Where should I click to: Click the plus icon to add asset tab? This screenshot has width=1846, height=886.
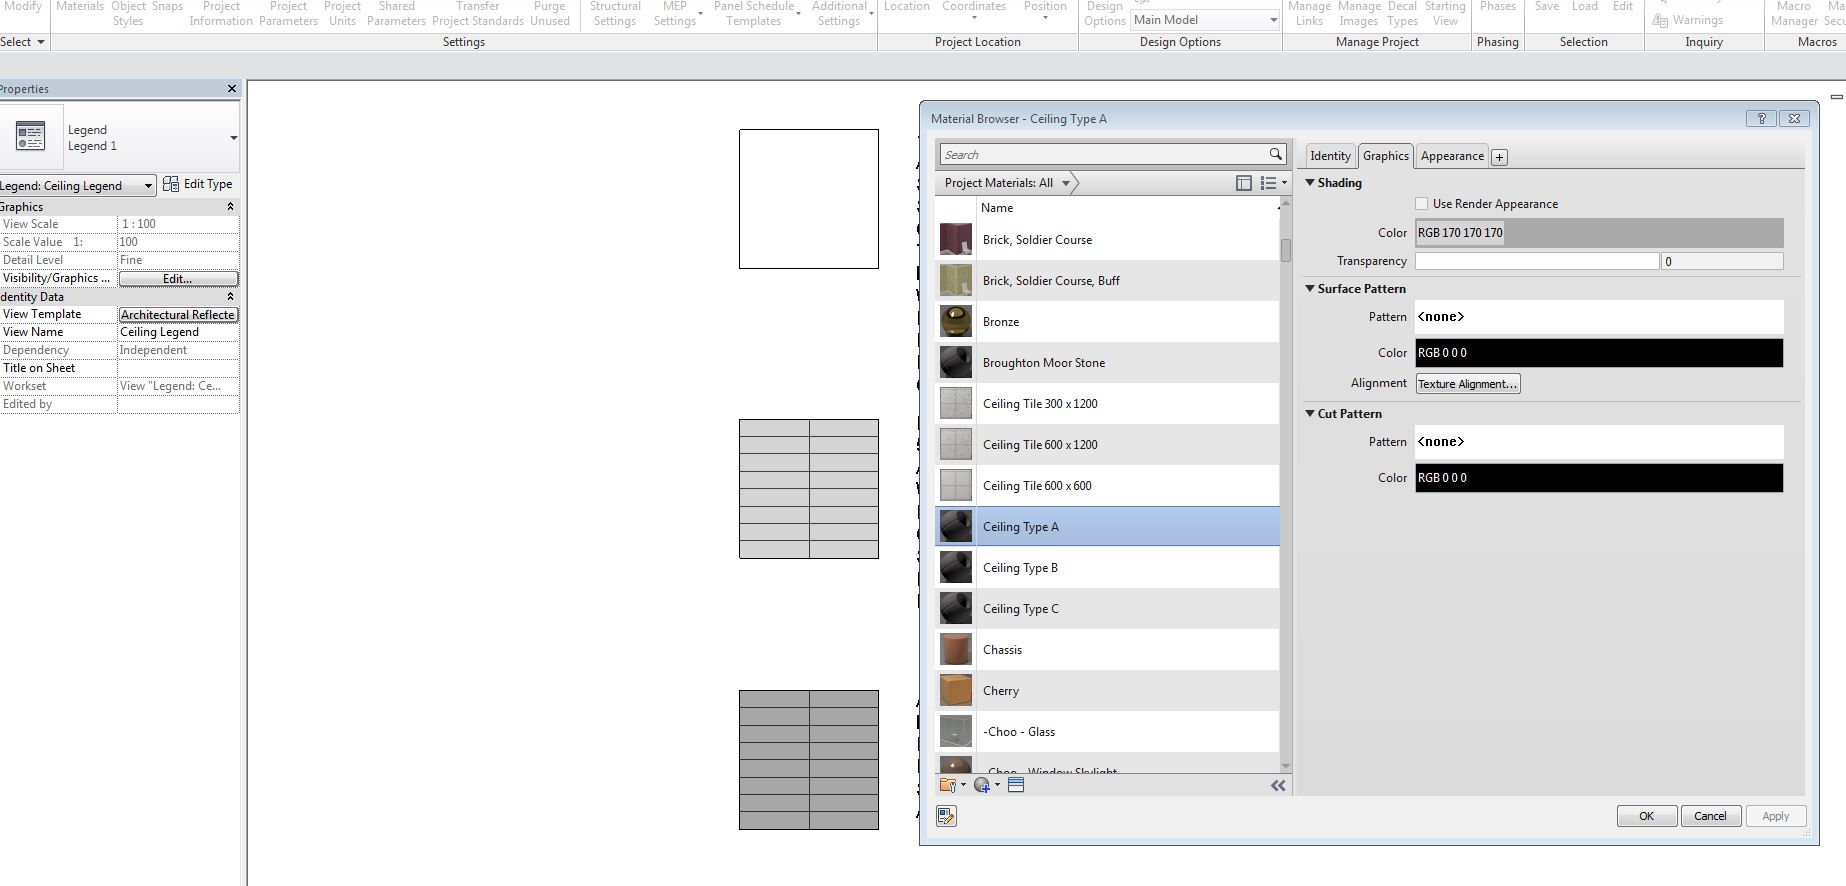(x=1499, y=157)
